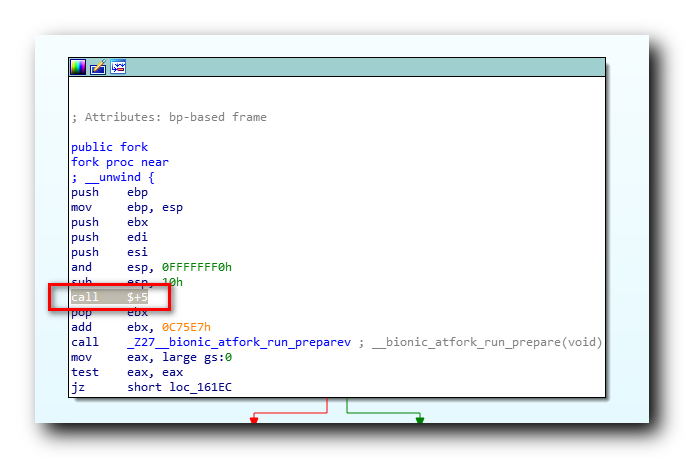Select the '; __unwind {' comment line
The height and width of the screenshot is (458, 684).
click(113, 177)
